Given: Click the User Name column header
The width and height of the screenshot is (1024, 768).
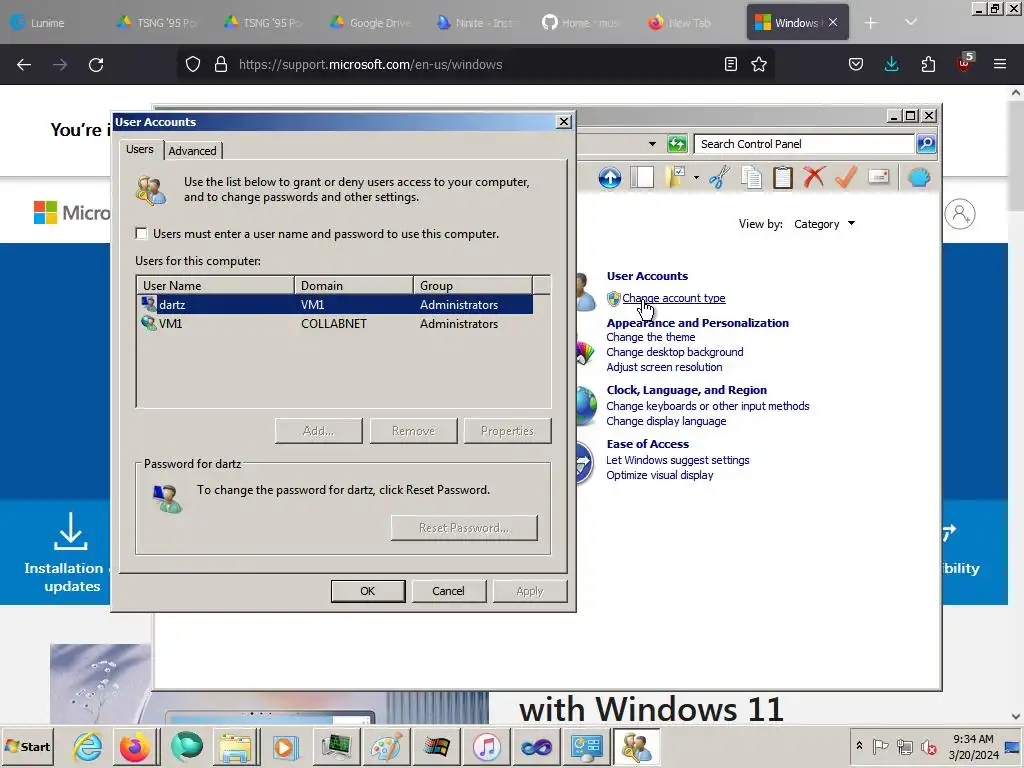Looking at the screenshot, I should click(215, 285).
